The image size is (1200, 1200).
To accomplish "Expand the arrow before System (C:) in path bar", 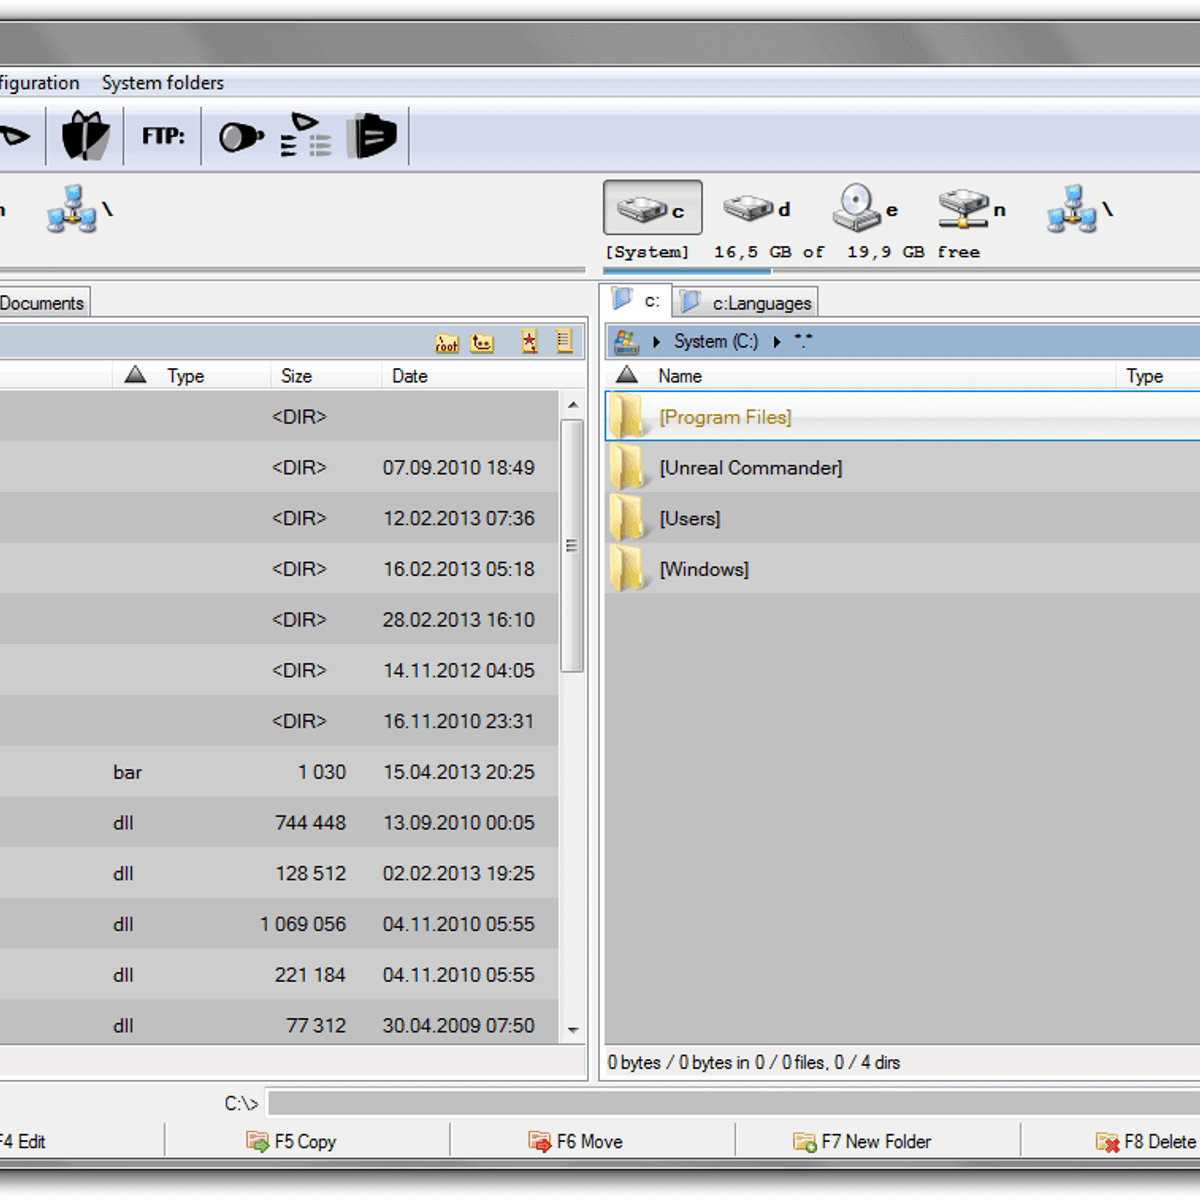I will point(656,342).
